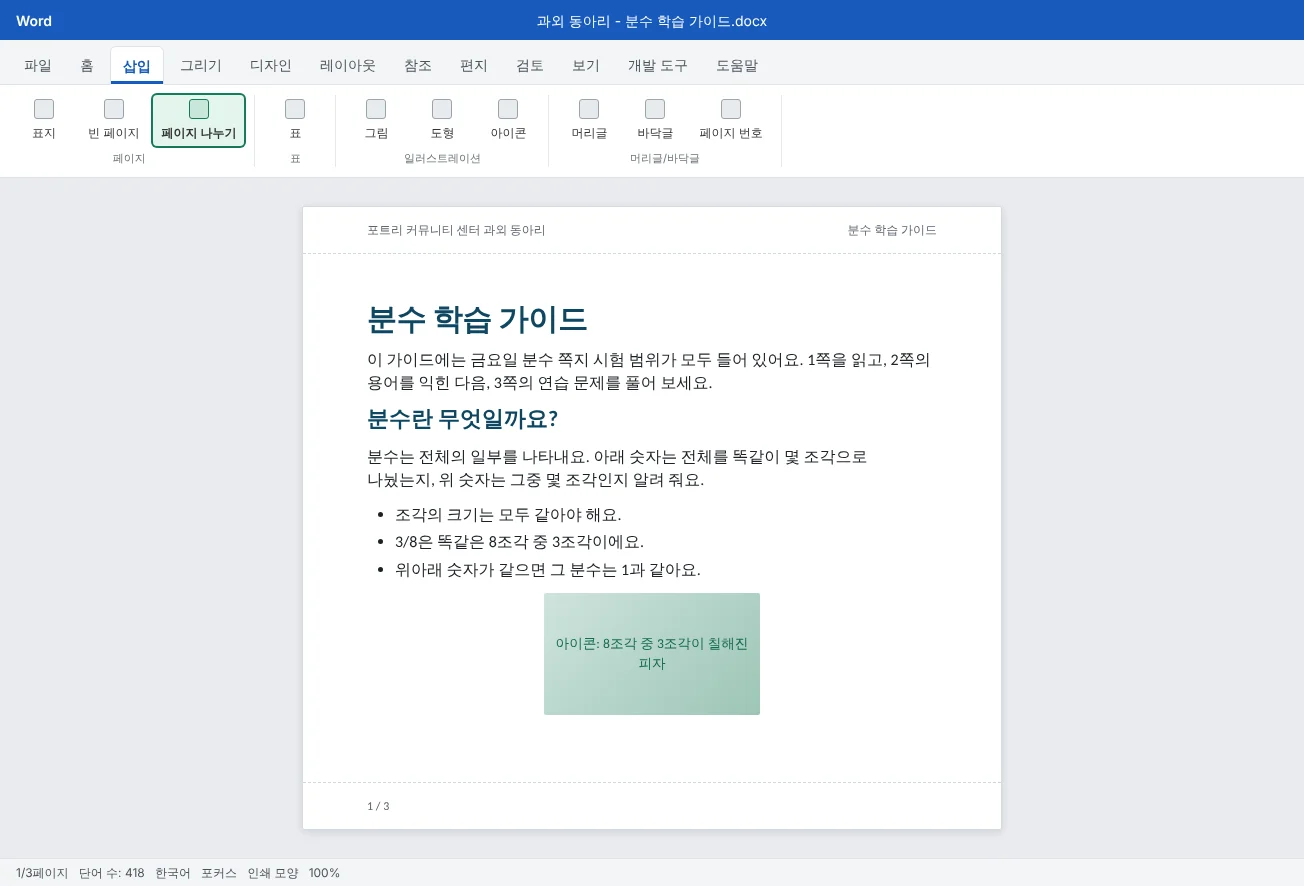The width and height of the screenshot is (1304, 886).
Task: Click the 100% zoom level
Action: [324, 873]
